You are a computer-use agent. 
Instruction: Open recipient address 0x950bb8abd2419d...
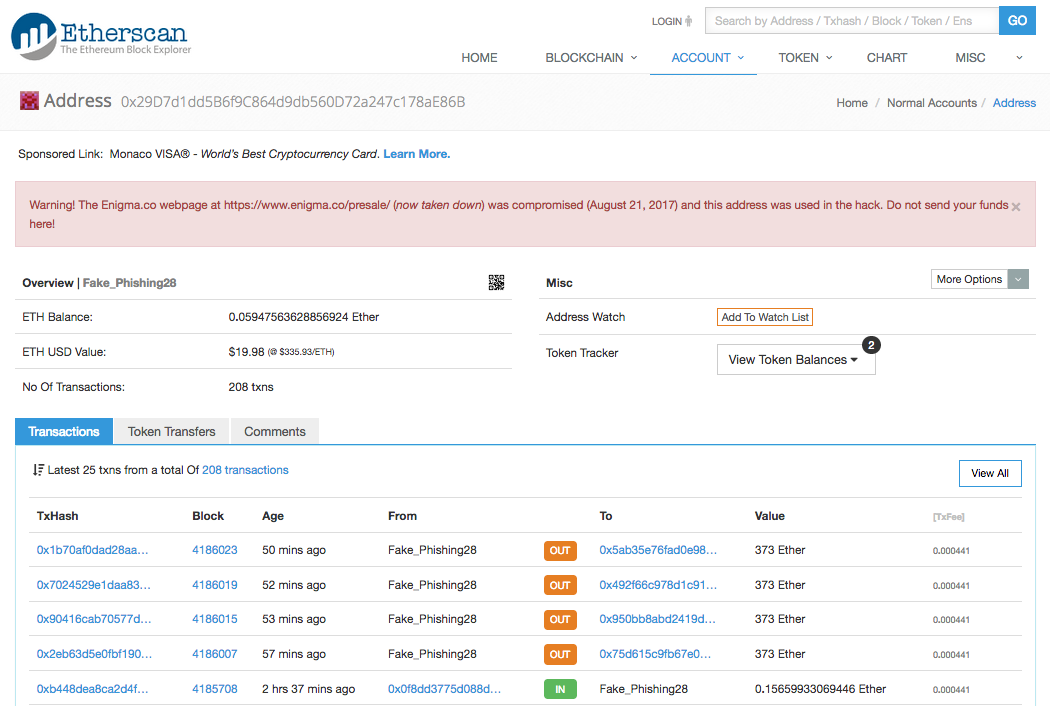[658, 619]
